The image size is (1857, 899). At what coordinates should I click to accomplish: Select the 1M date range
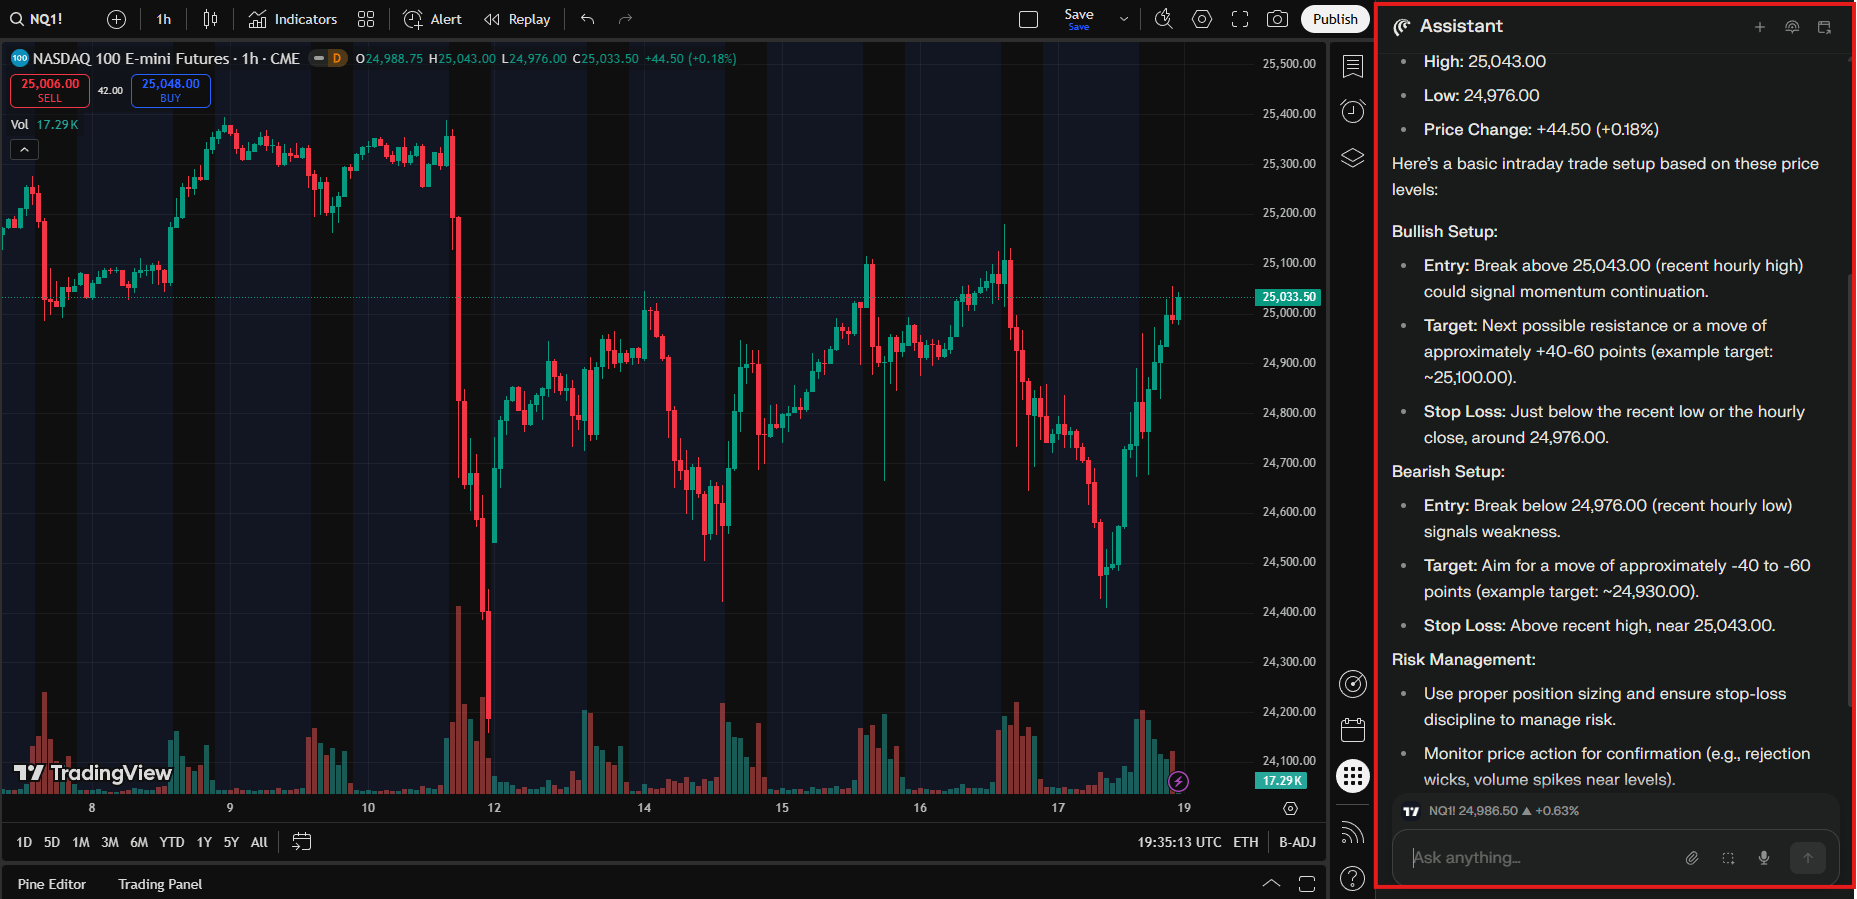(x=81, y=842)
